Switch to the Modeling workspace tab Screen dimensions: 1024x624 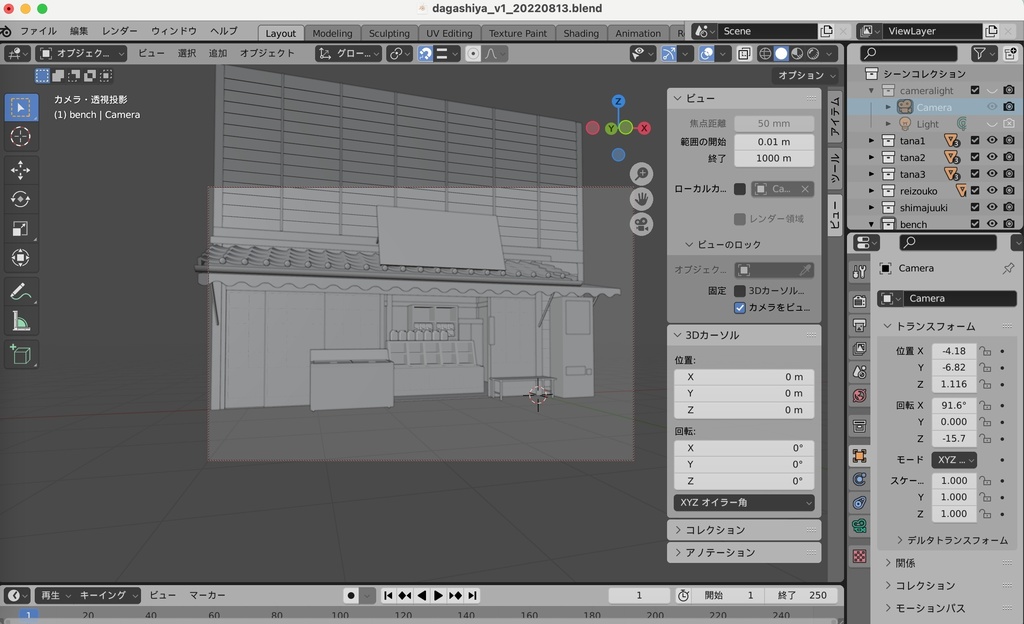point(332,32)
